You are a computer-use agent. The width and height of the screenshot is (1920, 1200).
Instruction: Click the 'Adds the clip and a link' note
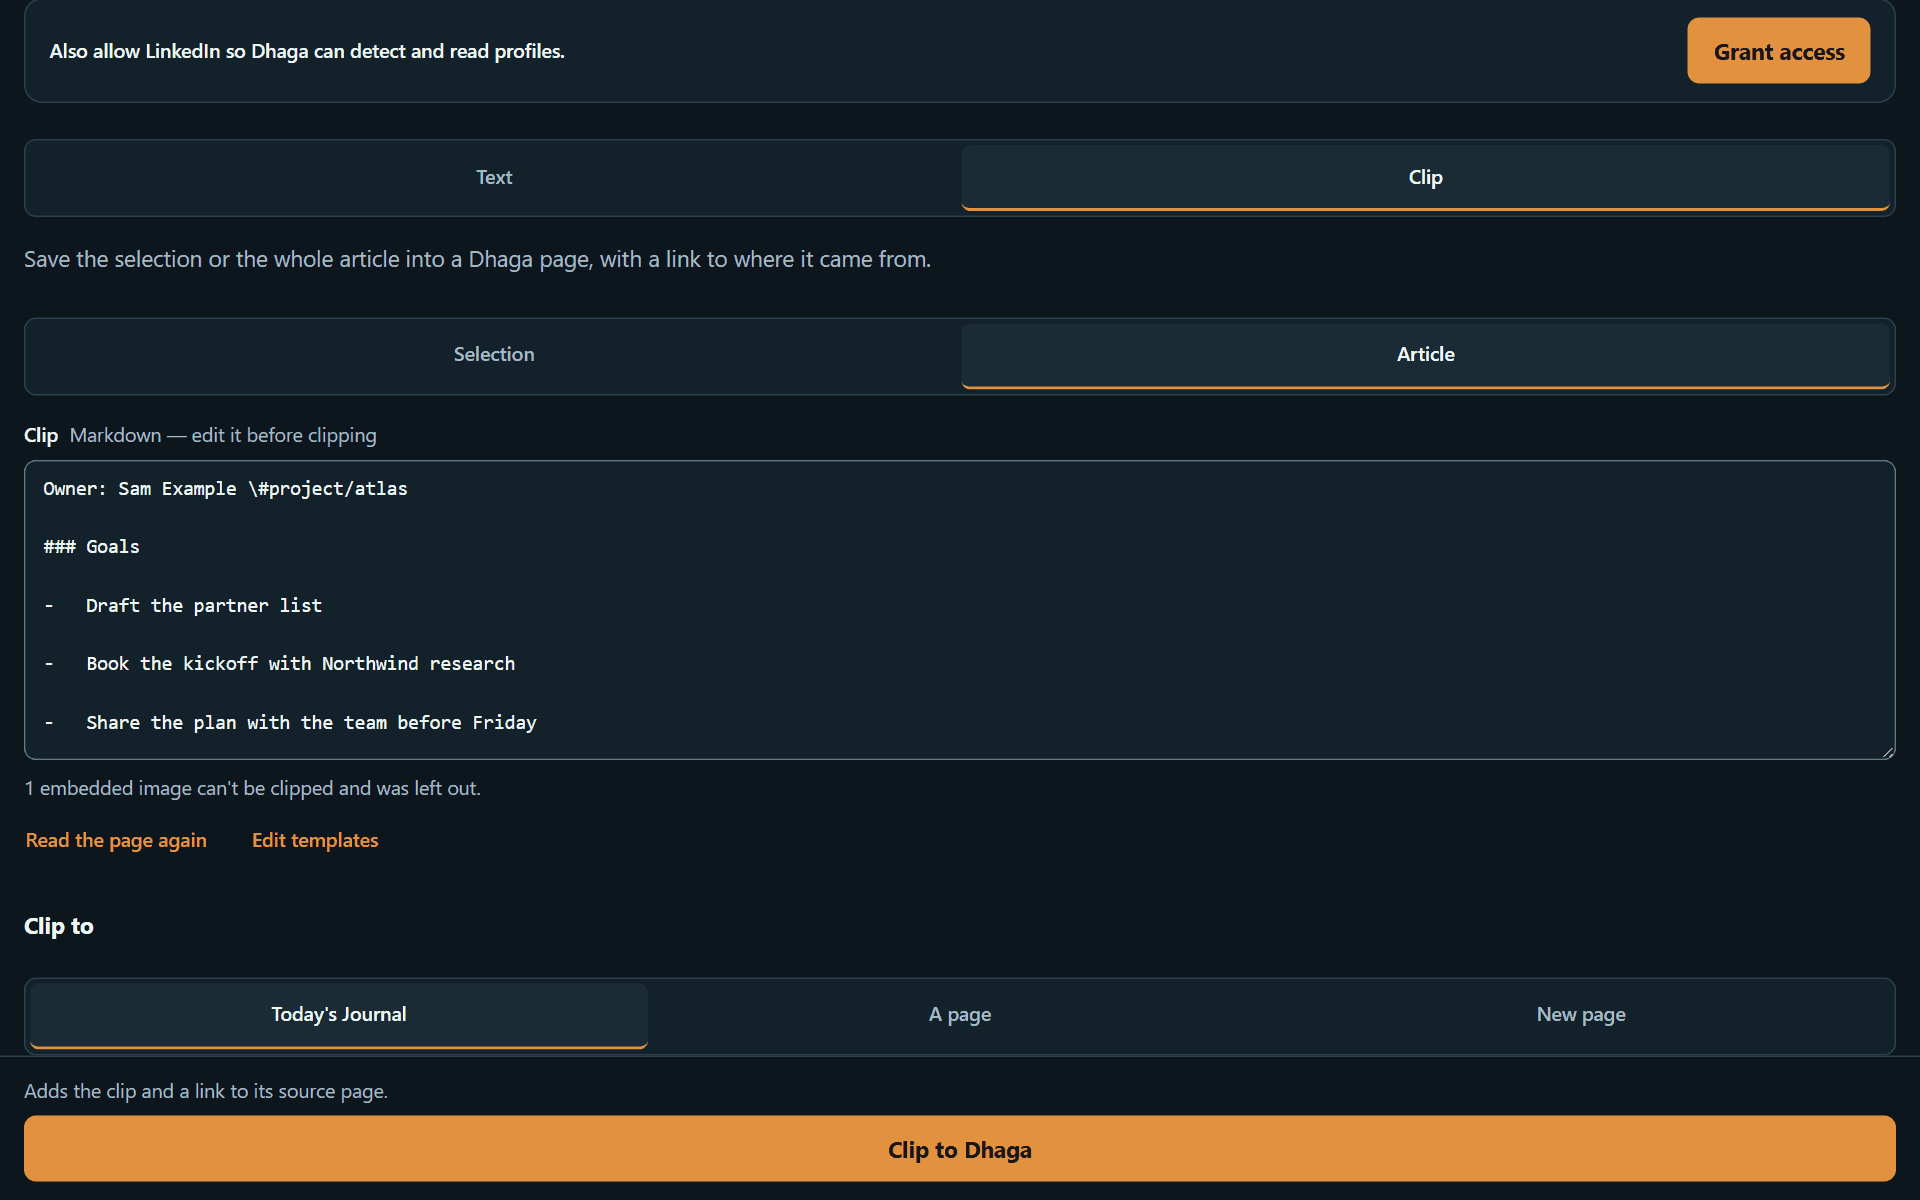[x=206, y=1091]
